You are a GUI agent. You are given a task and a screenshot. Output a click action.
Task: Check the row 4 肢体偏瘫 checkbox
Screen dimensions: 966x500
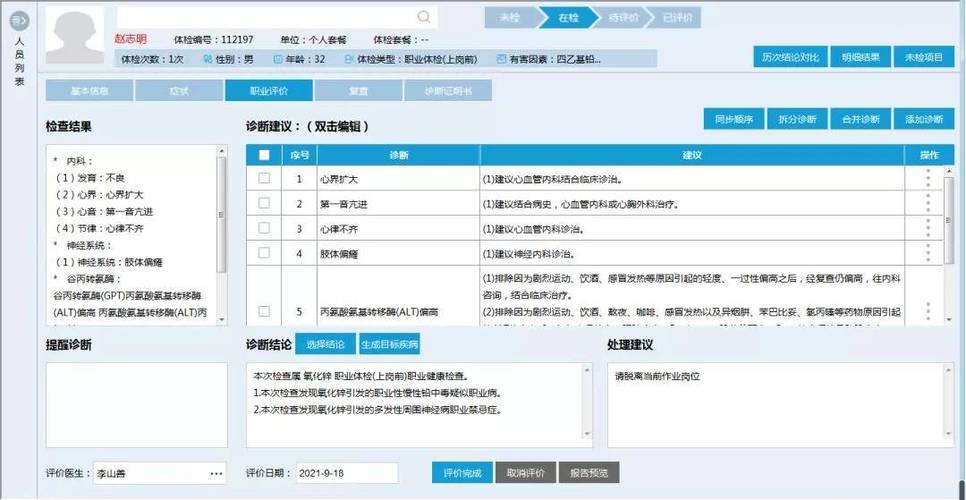tap(264, 252)
